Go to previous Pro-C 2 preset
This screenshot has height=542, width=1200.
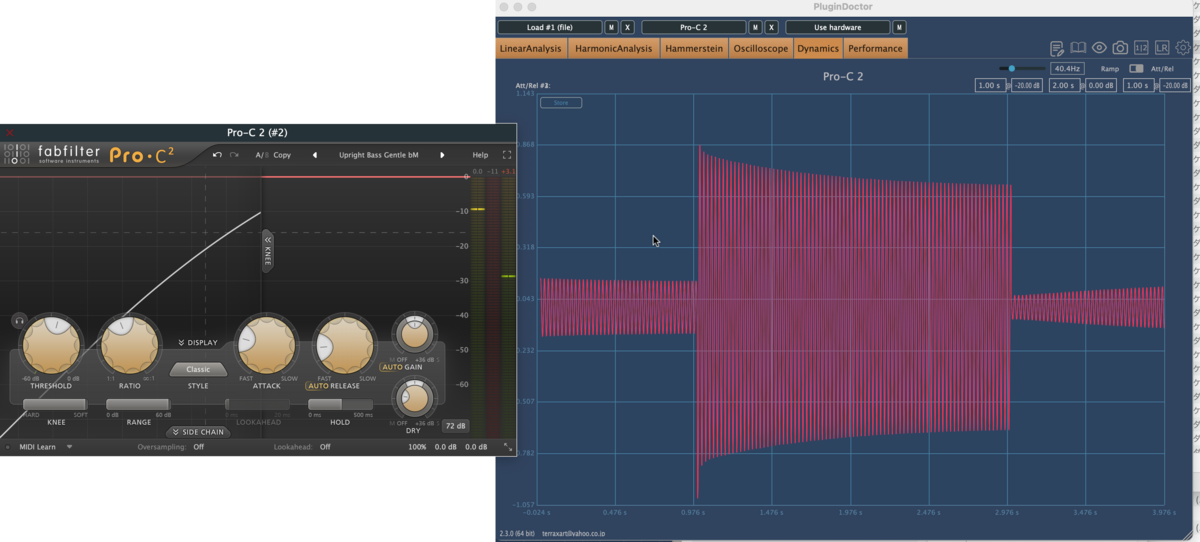[315, 155]
